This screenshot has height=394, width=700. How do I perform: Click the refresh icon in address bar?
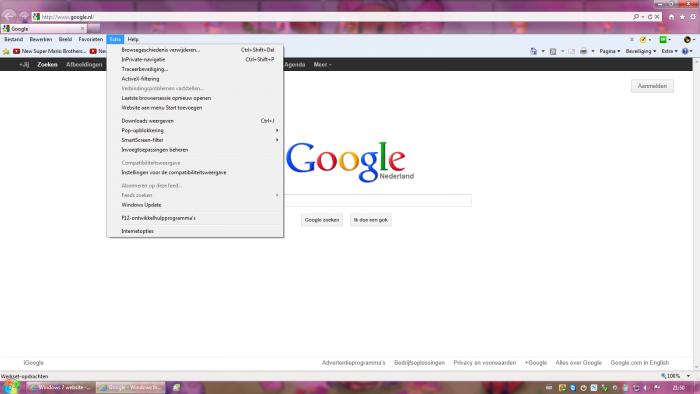click(650, 17)
